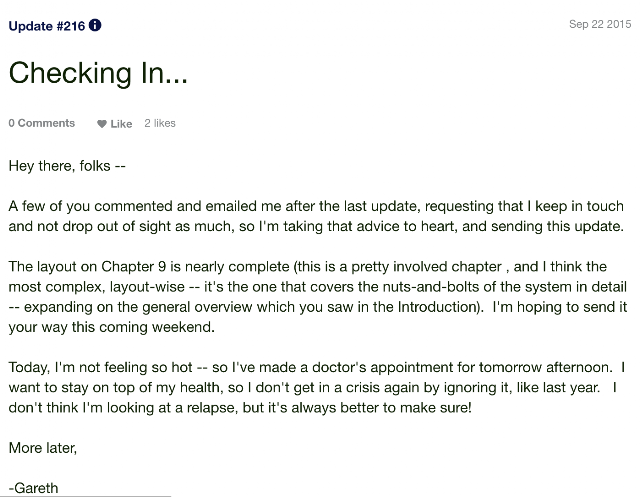640x497 pixels.
Task: Open the 0 Comments link
Action: tap(42, 123)
